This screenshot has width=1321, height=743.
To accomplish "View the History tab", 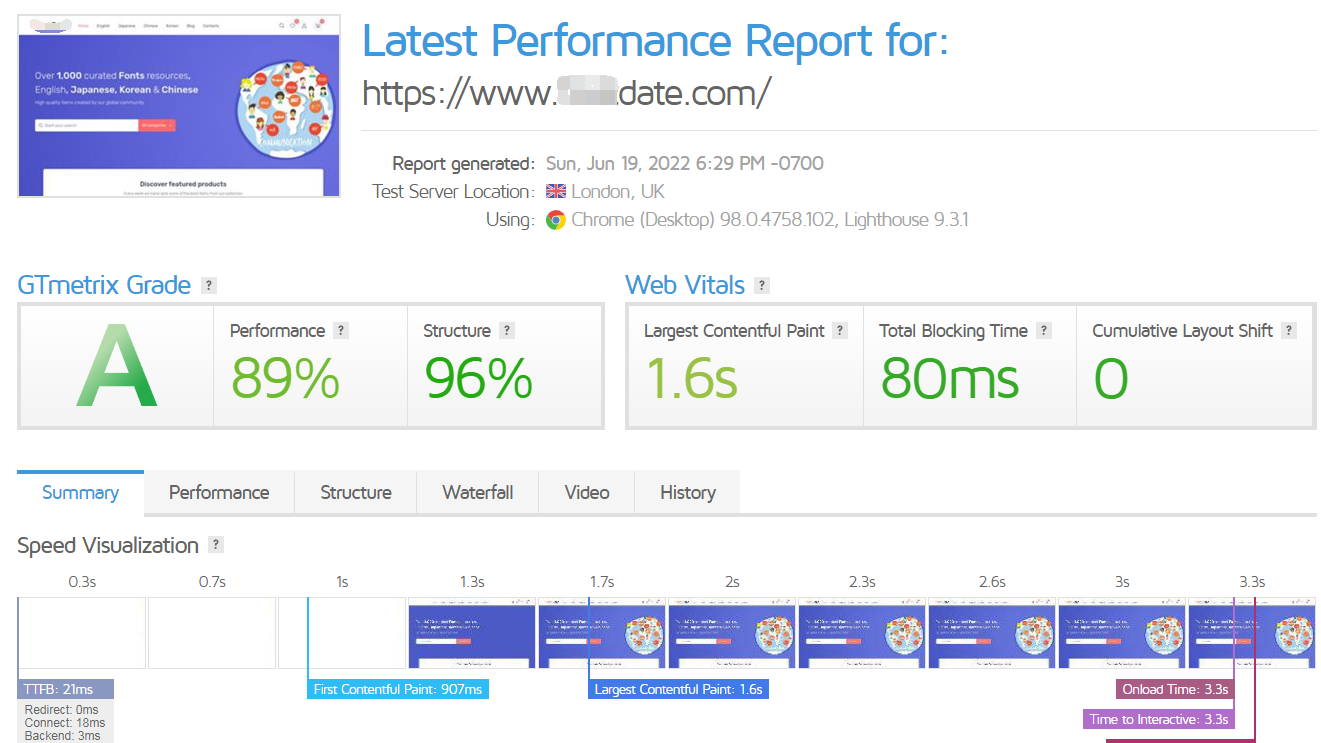I will (688, 493).
